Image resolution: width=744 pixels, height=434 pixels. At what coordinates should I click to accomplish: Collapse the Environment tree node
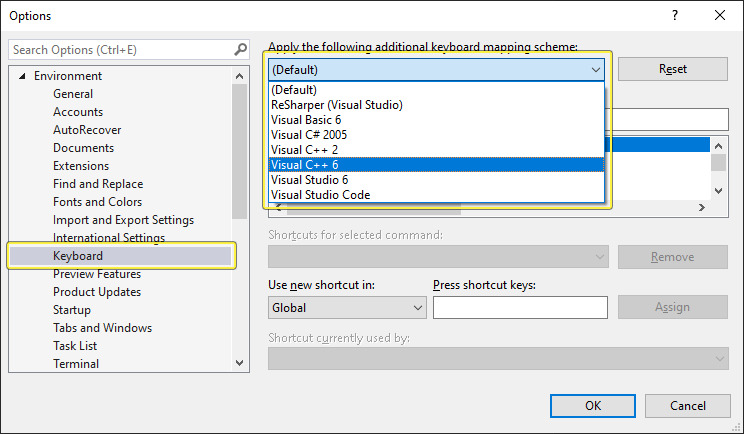coord(22,76)
